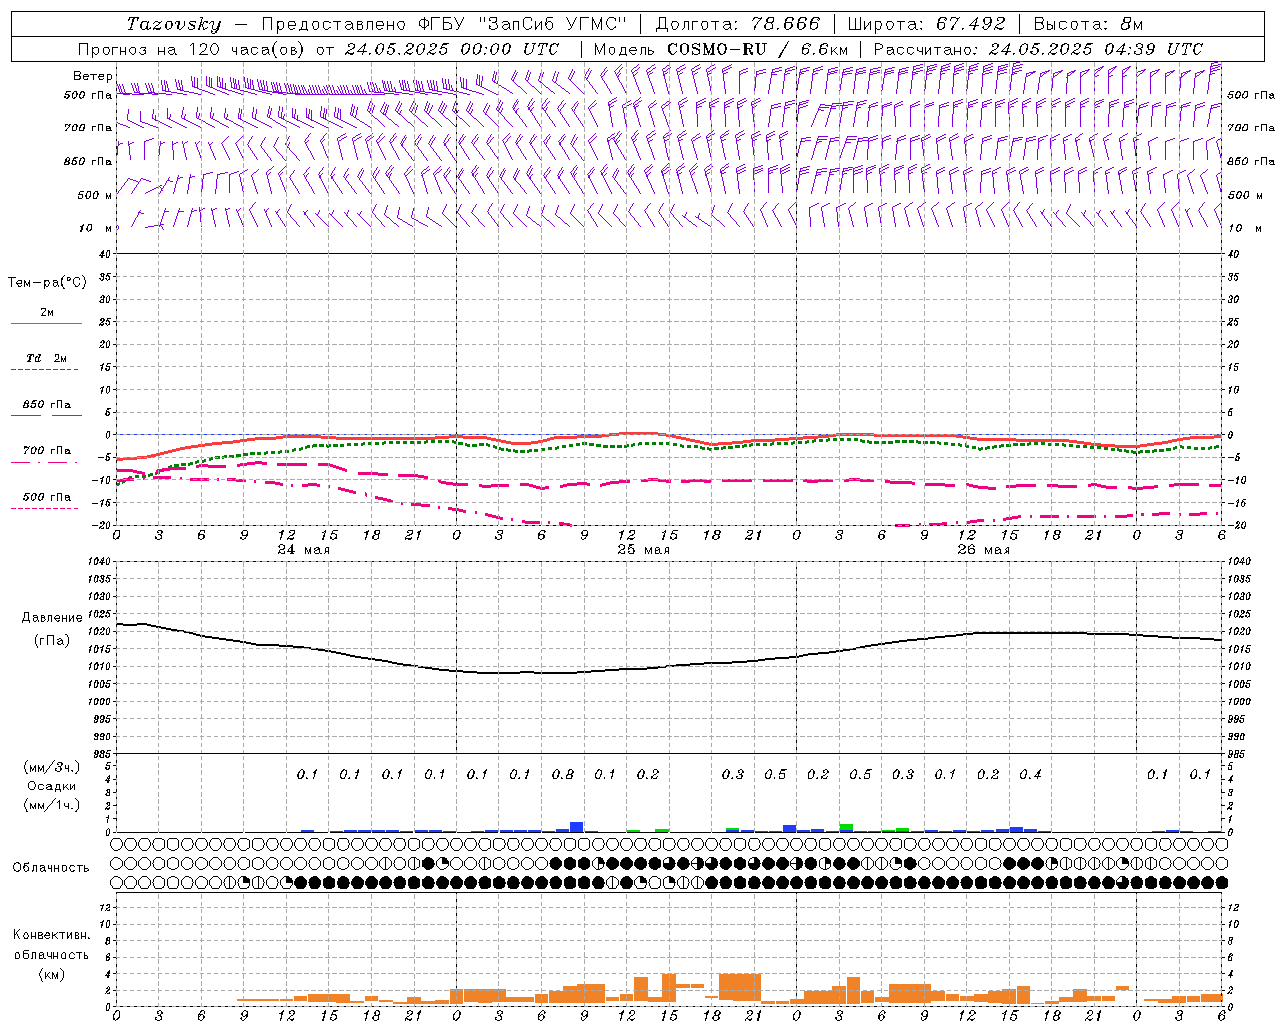Click the "(км)" kilometres unit label
This screenshot has height=1024, width=1280.
[x=51, y=974]
